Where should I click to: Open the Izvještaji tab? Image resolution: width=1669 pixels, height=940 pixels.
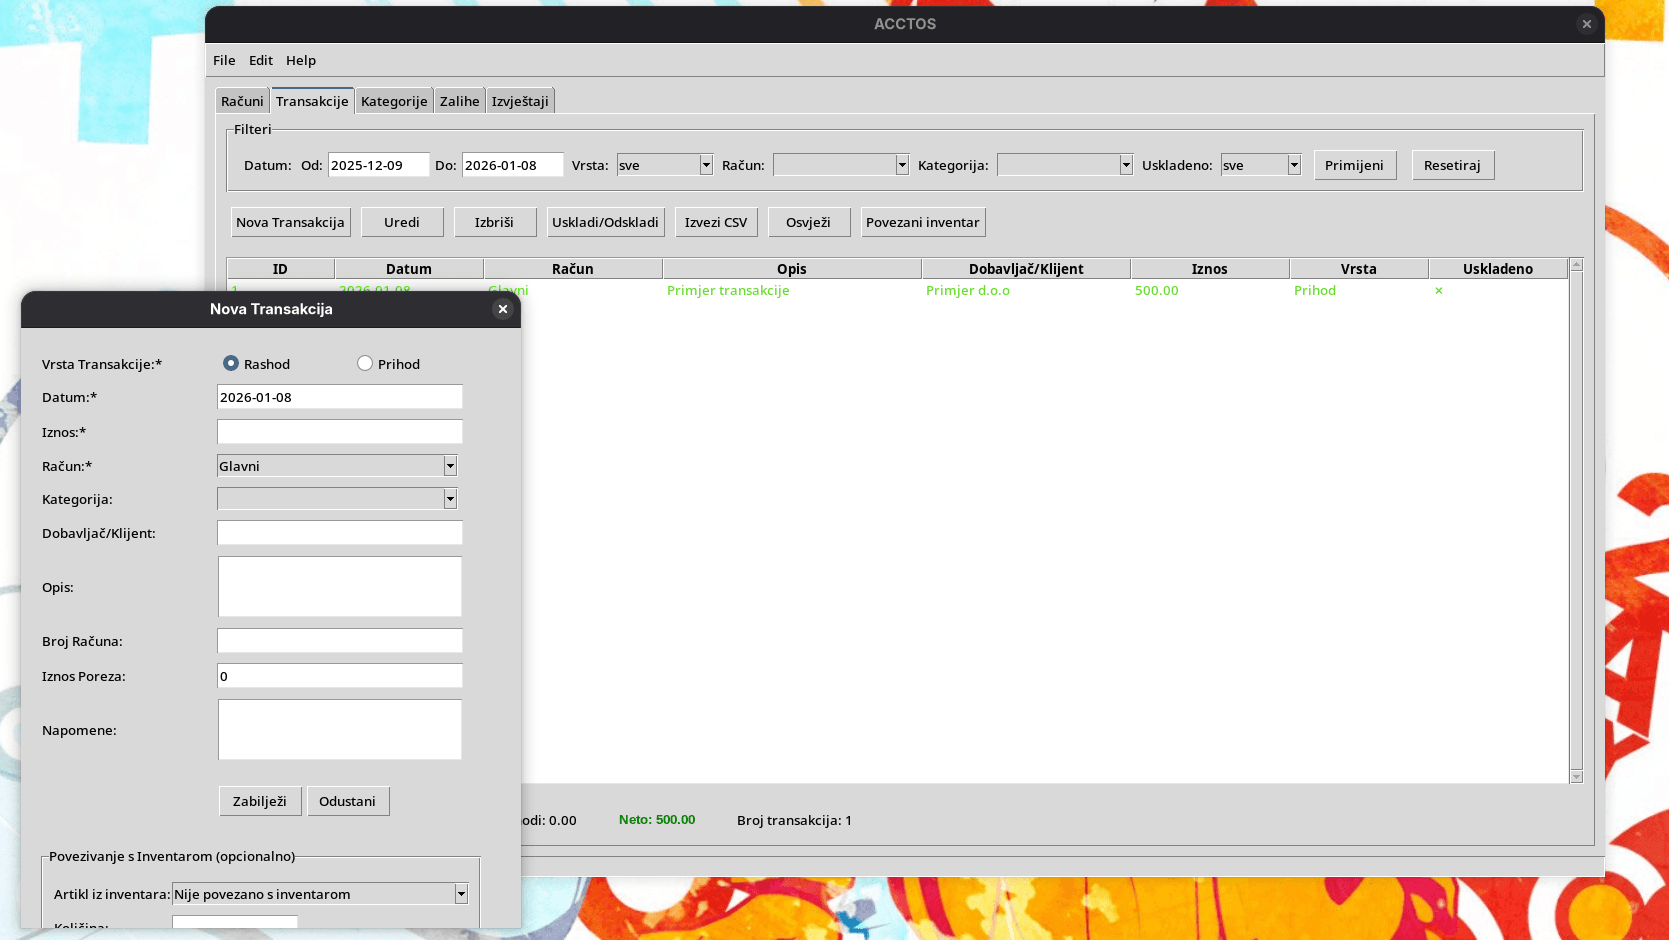coord(520,101)
